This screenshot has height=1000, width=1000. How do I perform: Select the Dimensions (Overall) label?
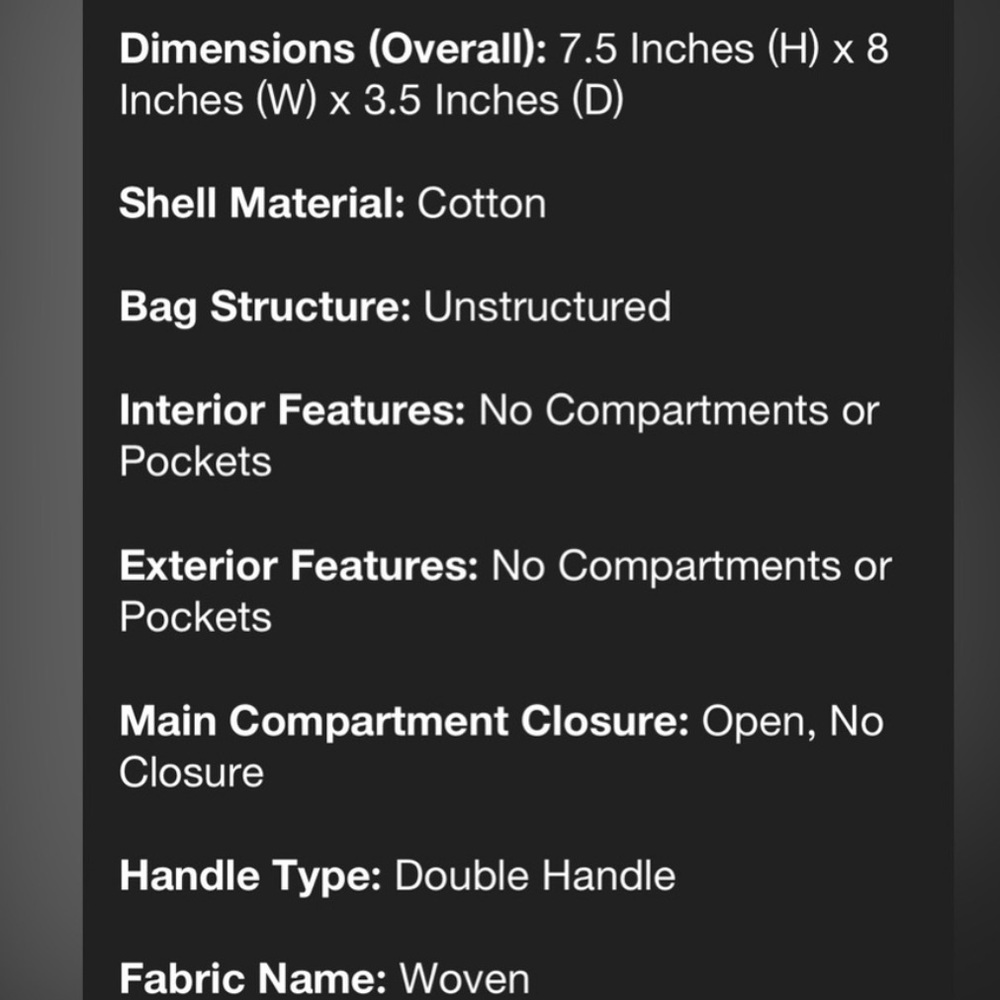tap(333, 50)
